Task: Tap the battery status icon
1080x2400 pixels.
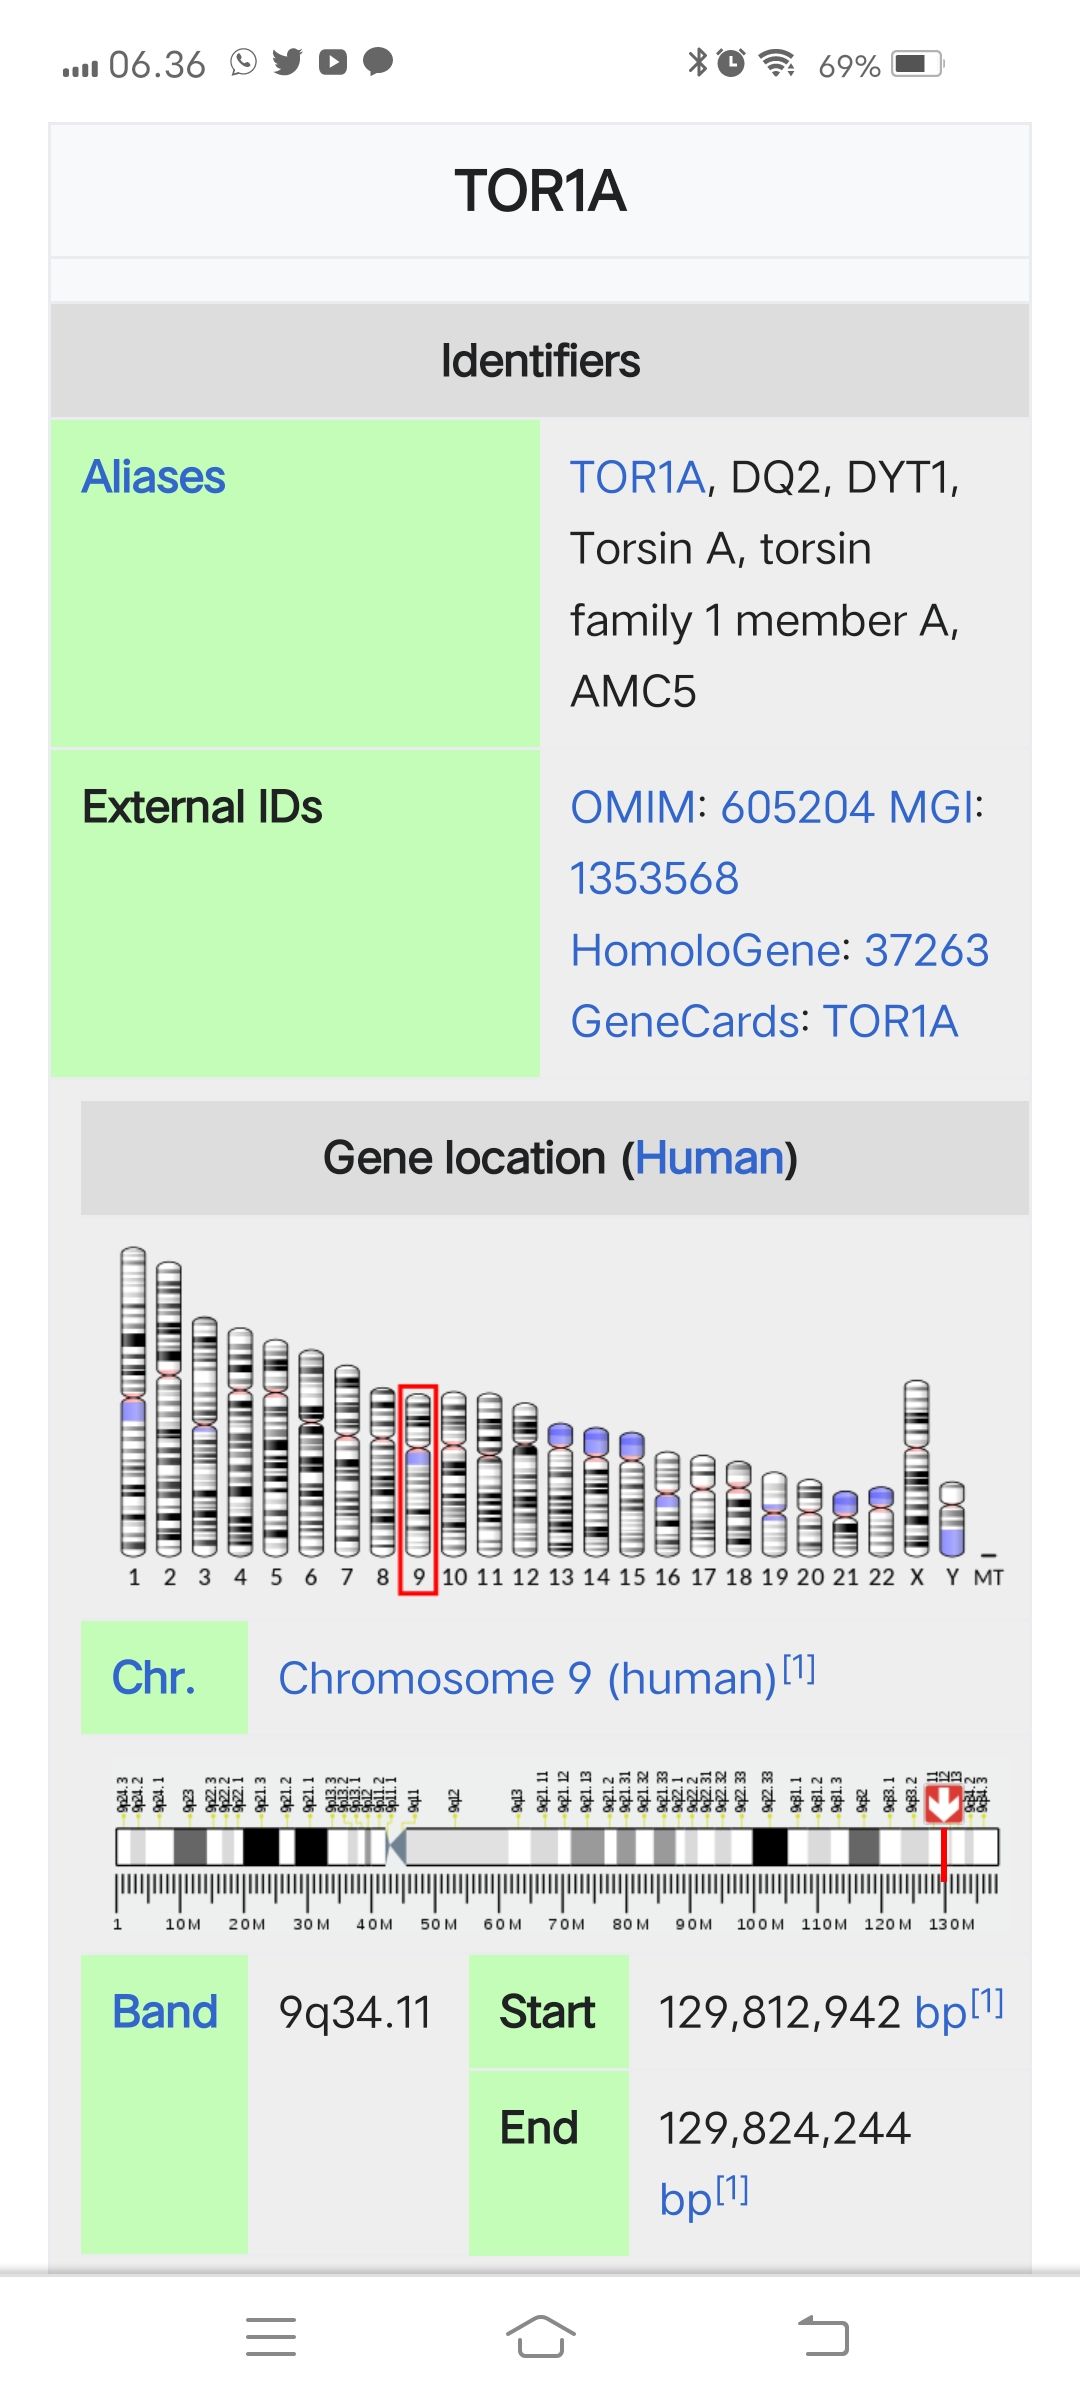Action: click(918, 64)
